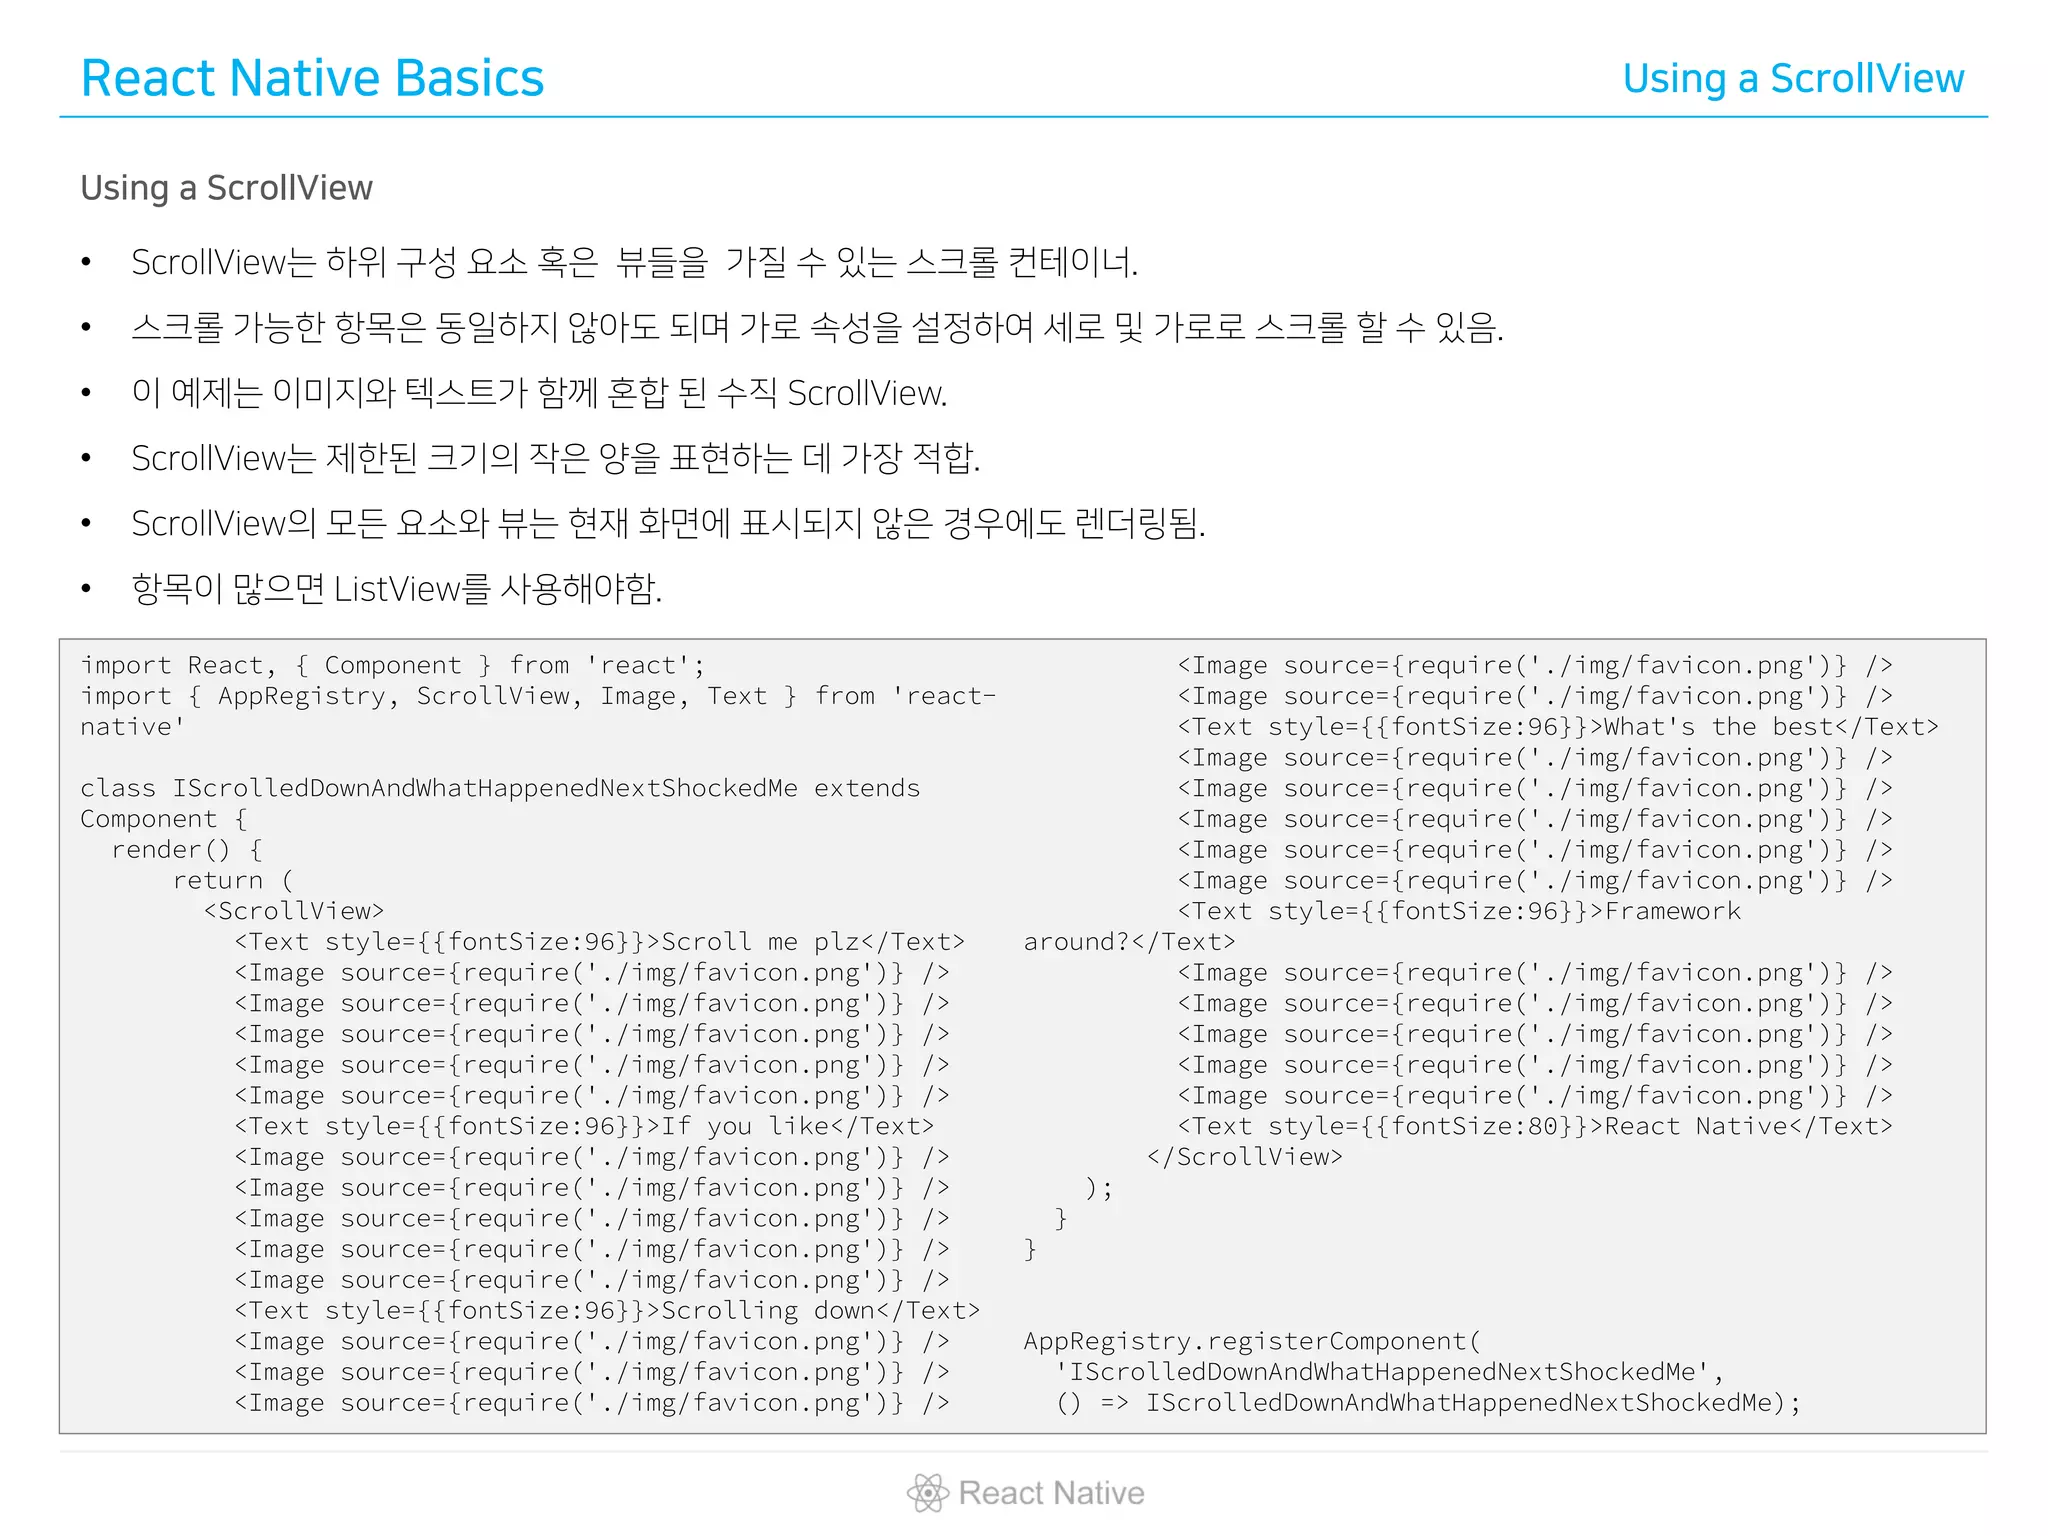The height and width of the screenshot is (1536, 2048).
Task: Click the Text line 'If you like'
Action: point(584,1126)
